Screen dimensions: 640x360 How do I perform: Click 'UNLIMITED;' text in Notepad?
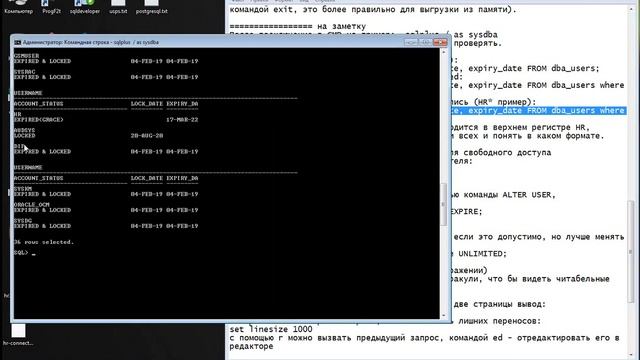(482, 253)
